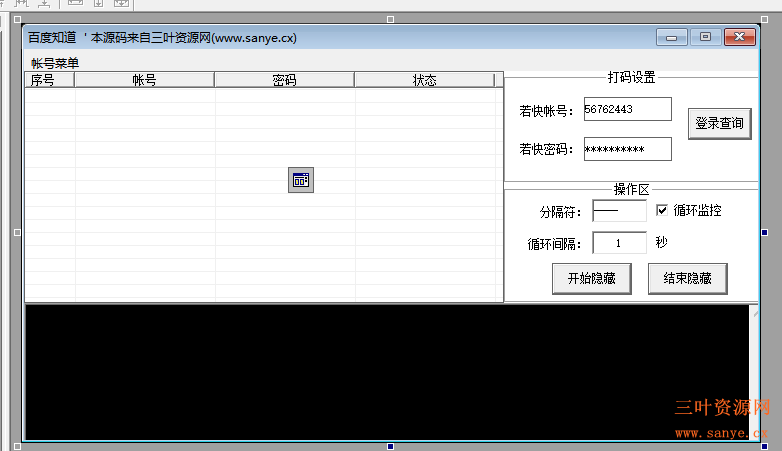782x451 pixels.
Task: Click the form's maximize button
Action: 705,37
